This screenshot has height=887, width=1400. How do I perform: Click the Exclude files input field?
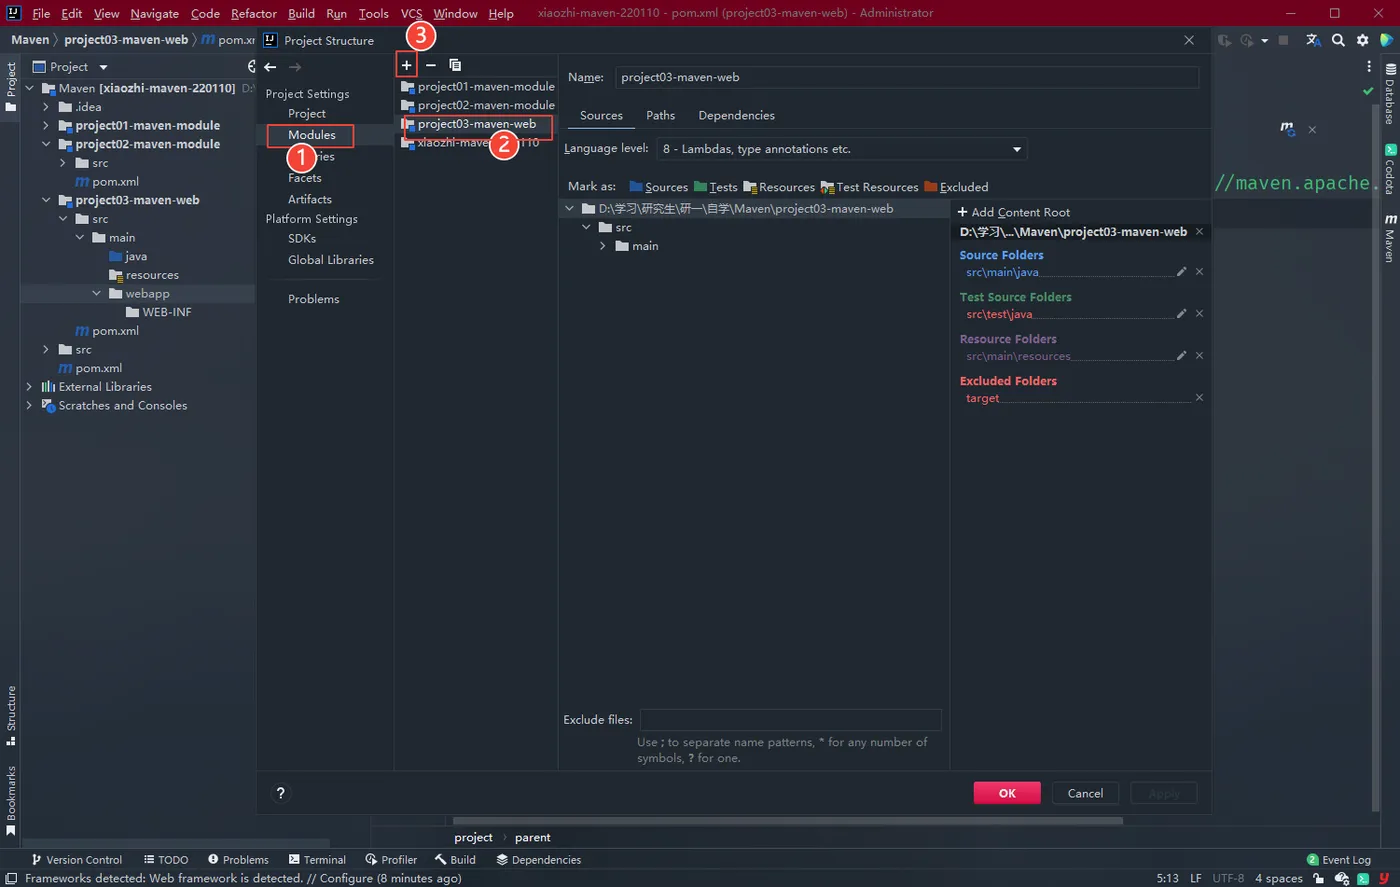[x=790, y=720]
